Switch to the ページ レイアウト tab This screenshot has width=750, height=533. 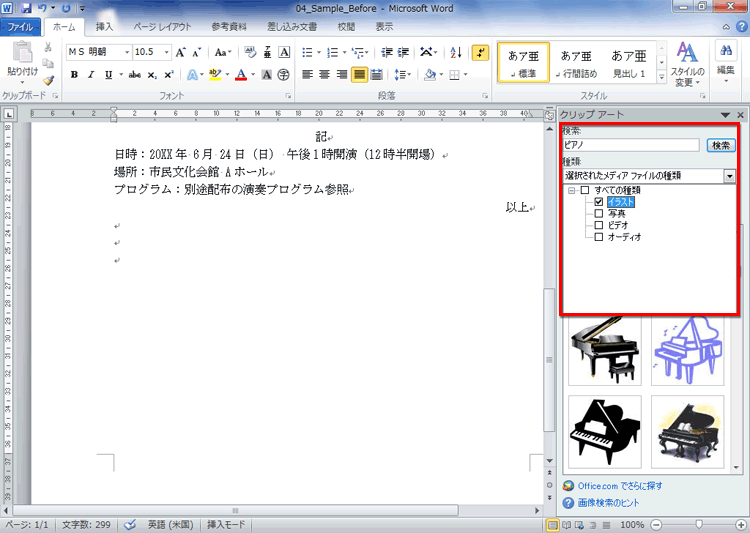[162, 27]
